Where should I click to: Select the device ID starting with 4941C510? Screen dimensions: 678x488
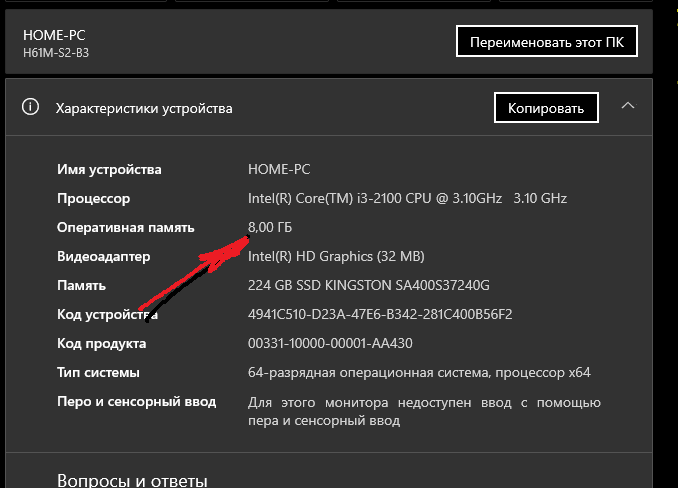coord(380,314)
